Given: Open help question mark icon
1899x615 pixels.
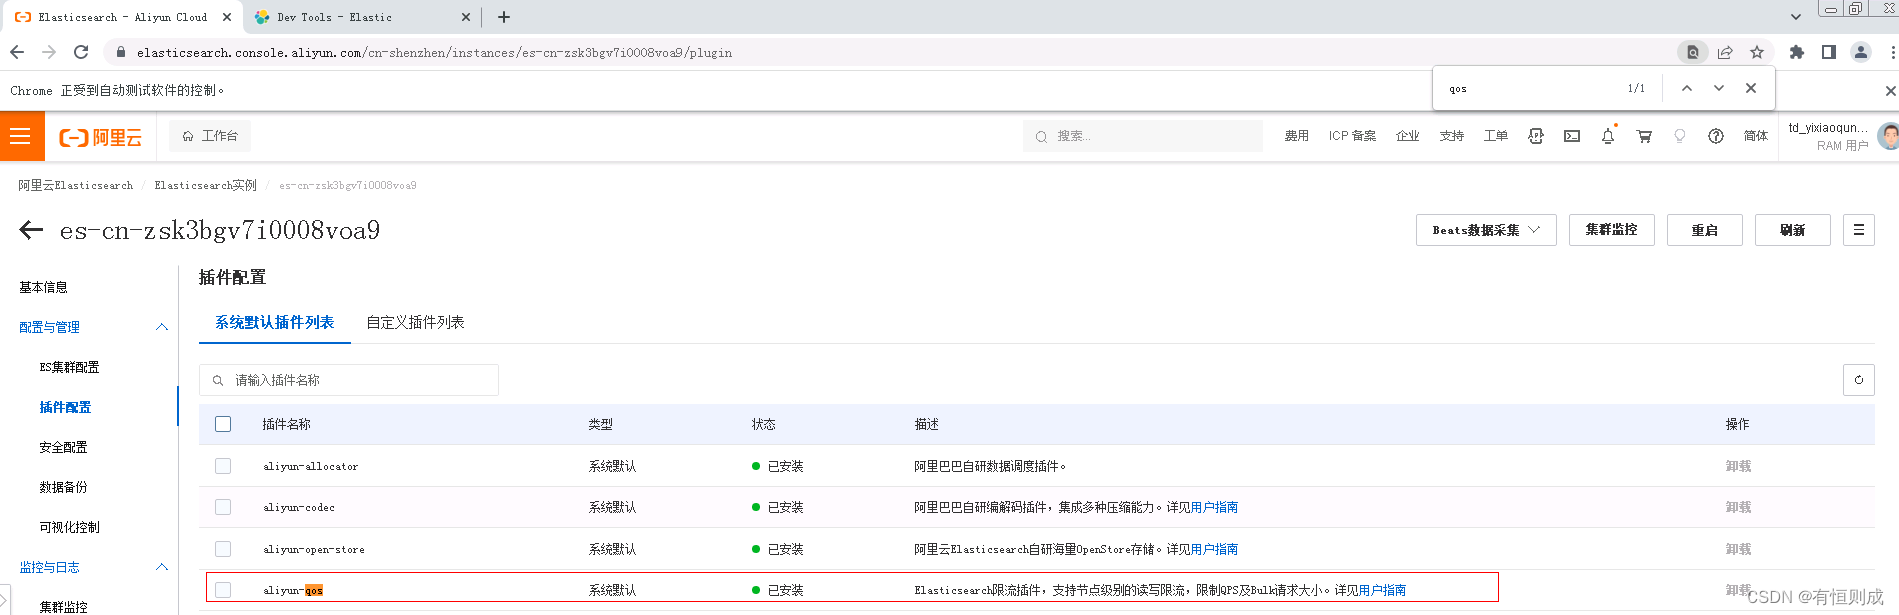Looking at the screenshot, I should (x=1716, y=136).
